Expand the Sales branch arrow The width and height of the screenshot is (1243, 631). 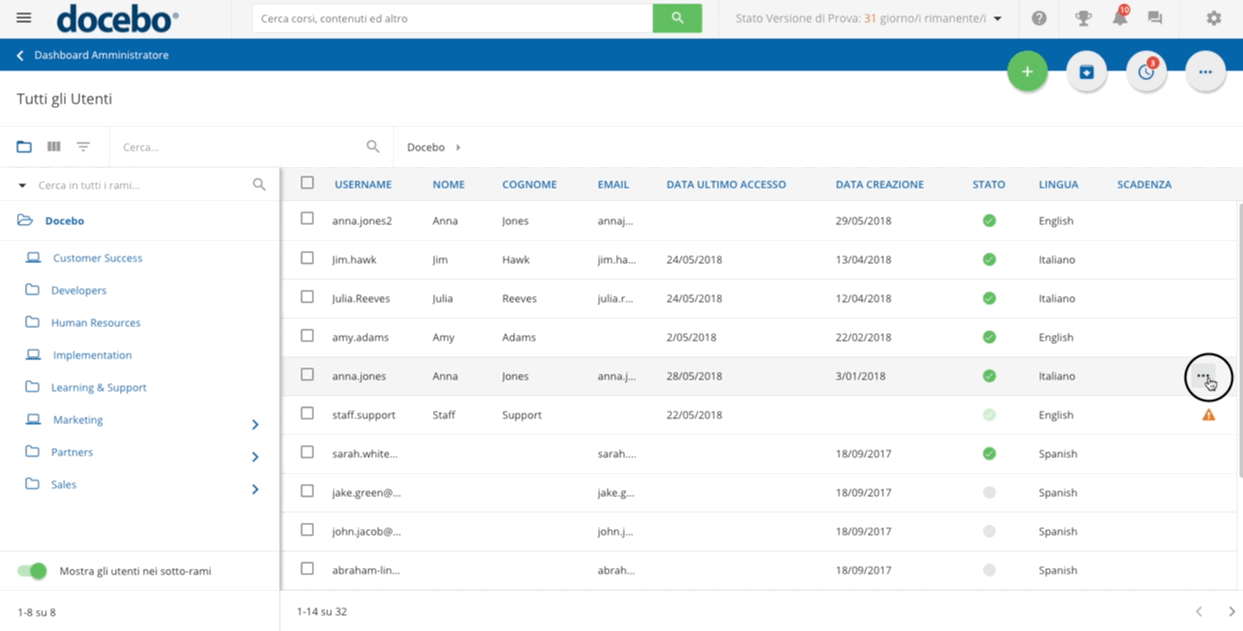pos(255,489)
